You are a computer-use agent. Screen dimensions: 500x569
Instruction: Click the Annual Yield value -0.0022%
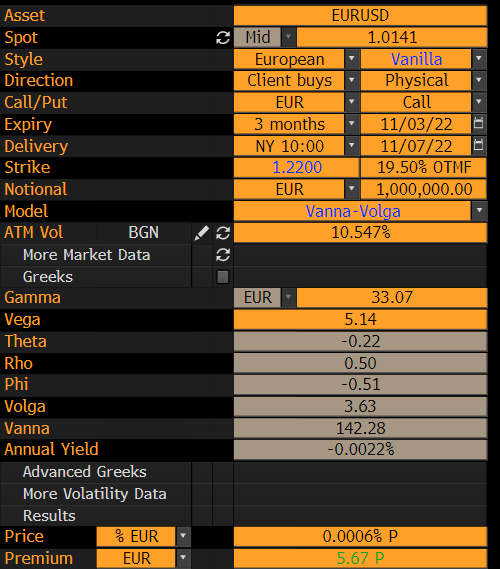coord(360,450)
